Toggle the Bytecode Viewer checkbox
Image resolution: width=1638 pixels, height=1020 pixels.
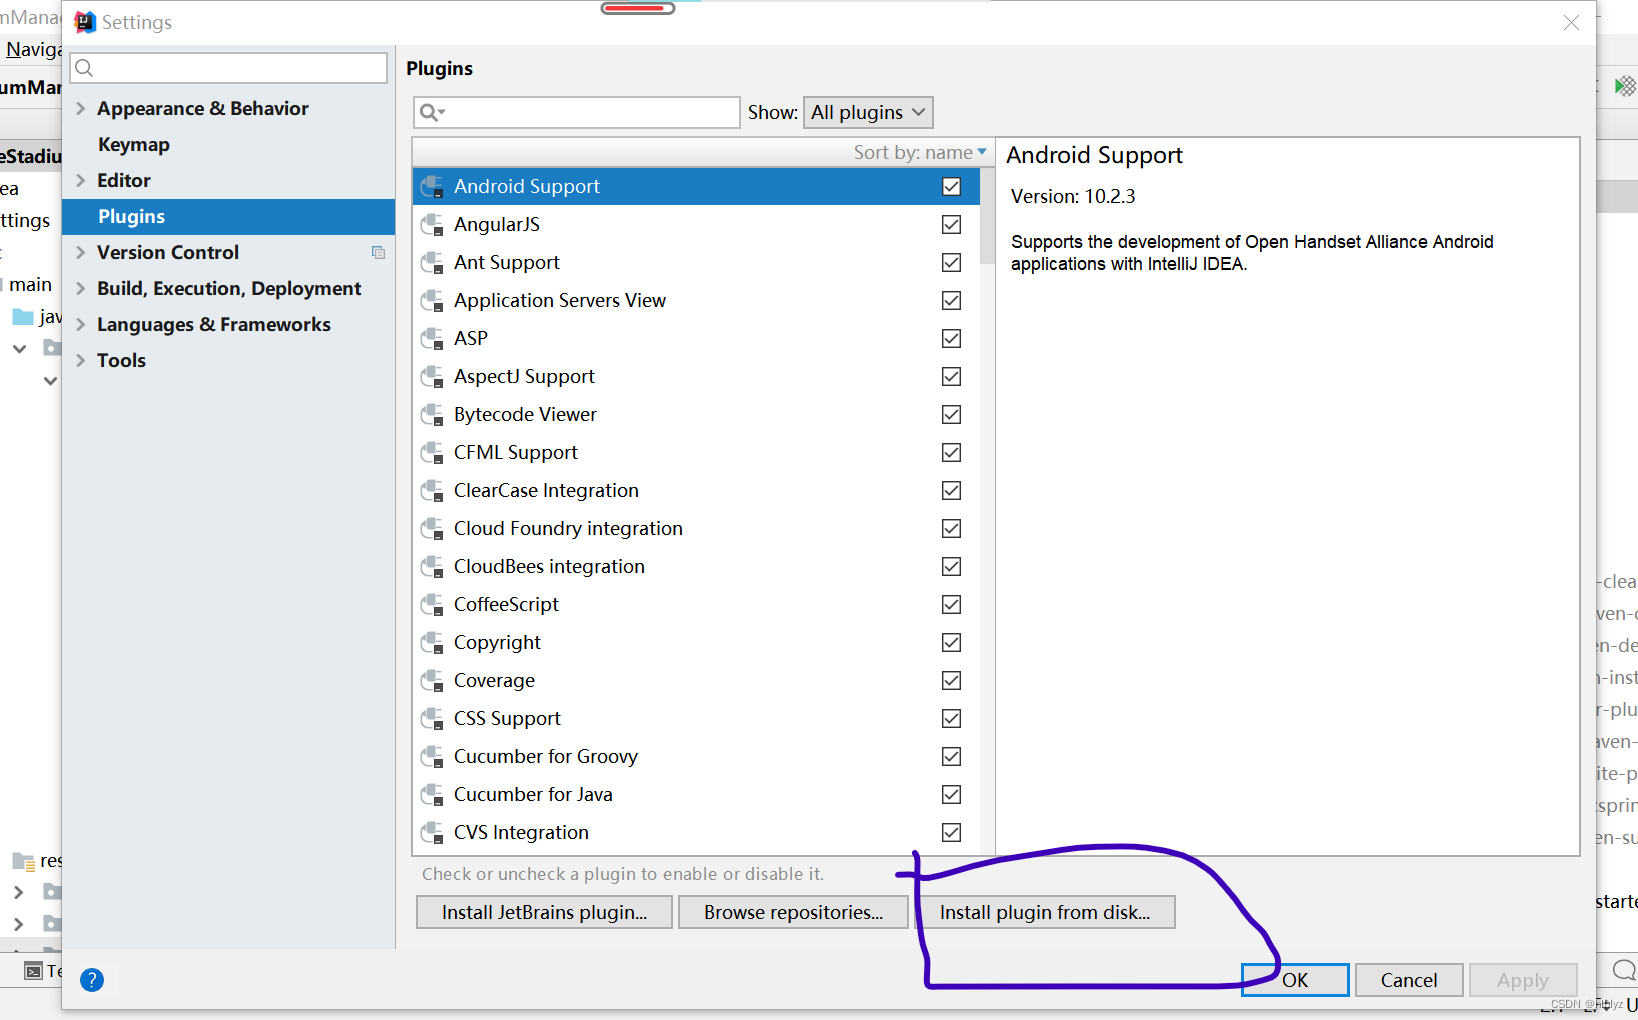point(951,414)
